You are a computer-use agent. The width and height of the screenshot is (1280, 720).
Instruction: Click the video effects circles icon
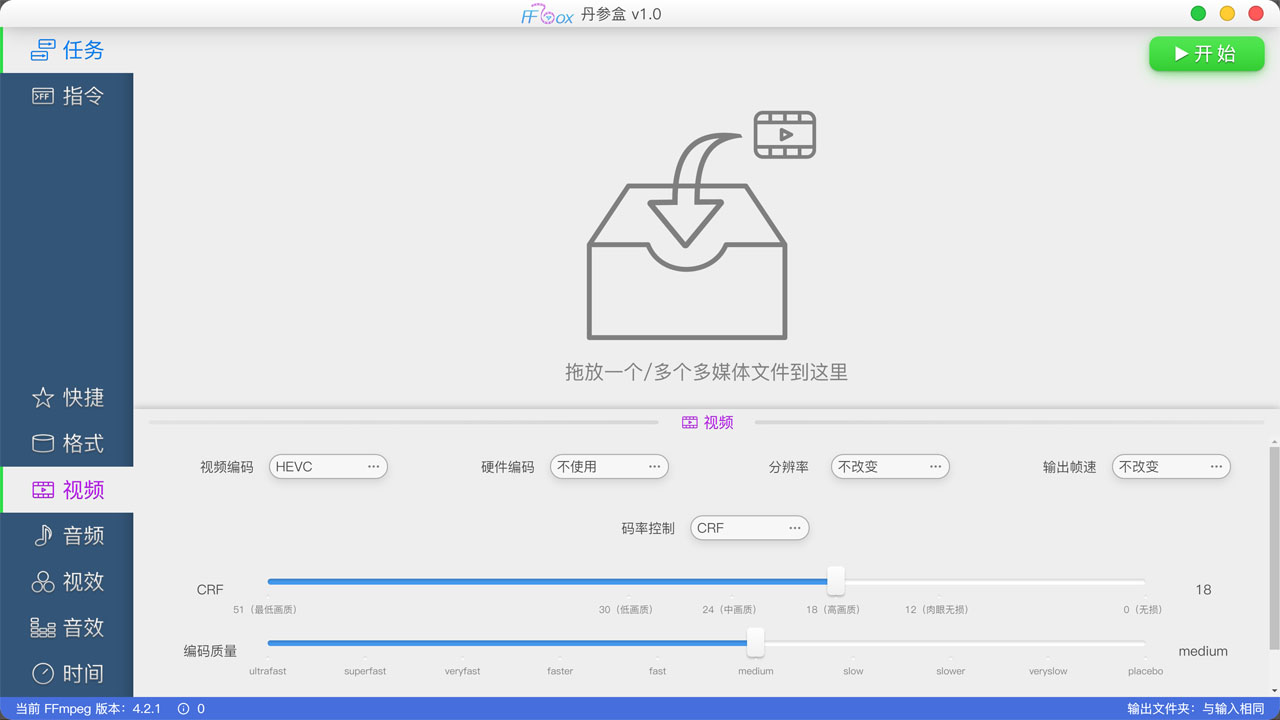[43, 582]
